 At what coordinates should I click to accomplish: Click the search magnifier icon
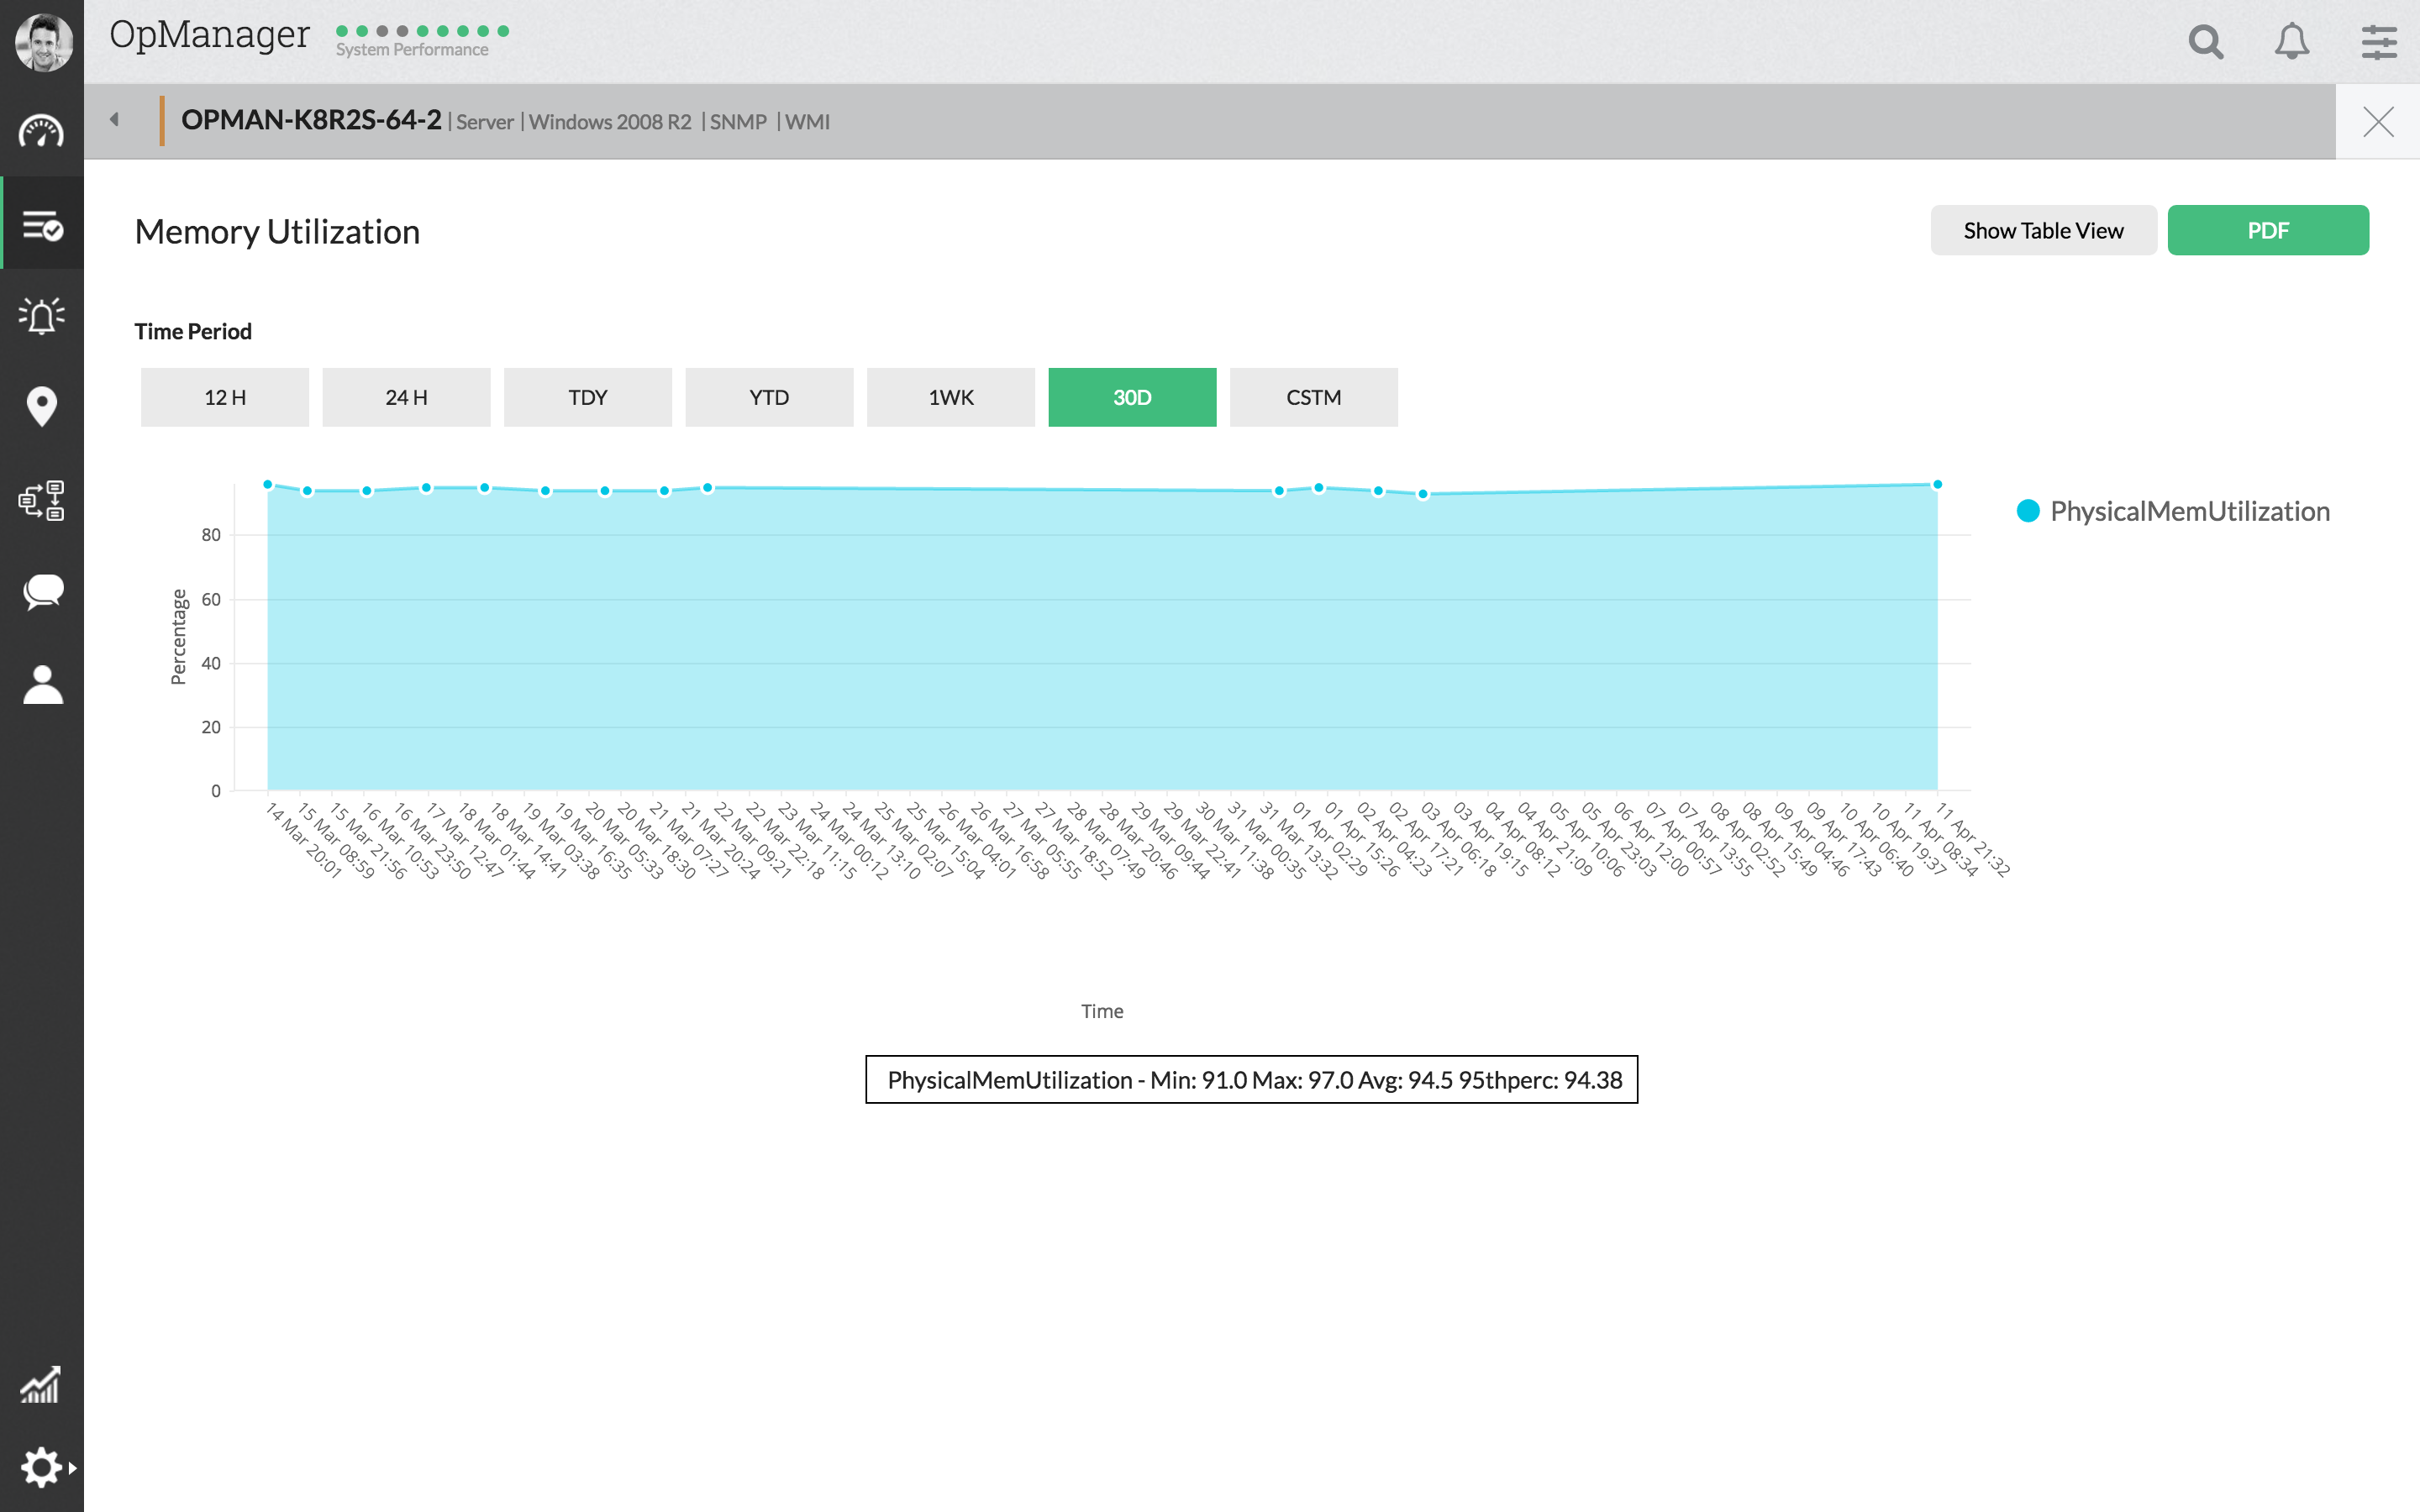(x=2205, y=42)
